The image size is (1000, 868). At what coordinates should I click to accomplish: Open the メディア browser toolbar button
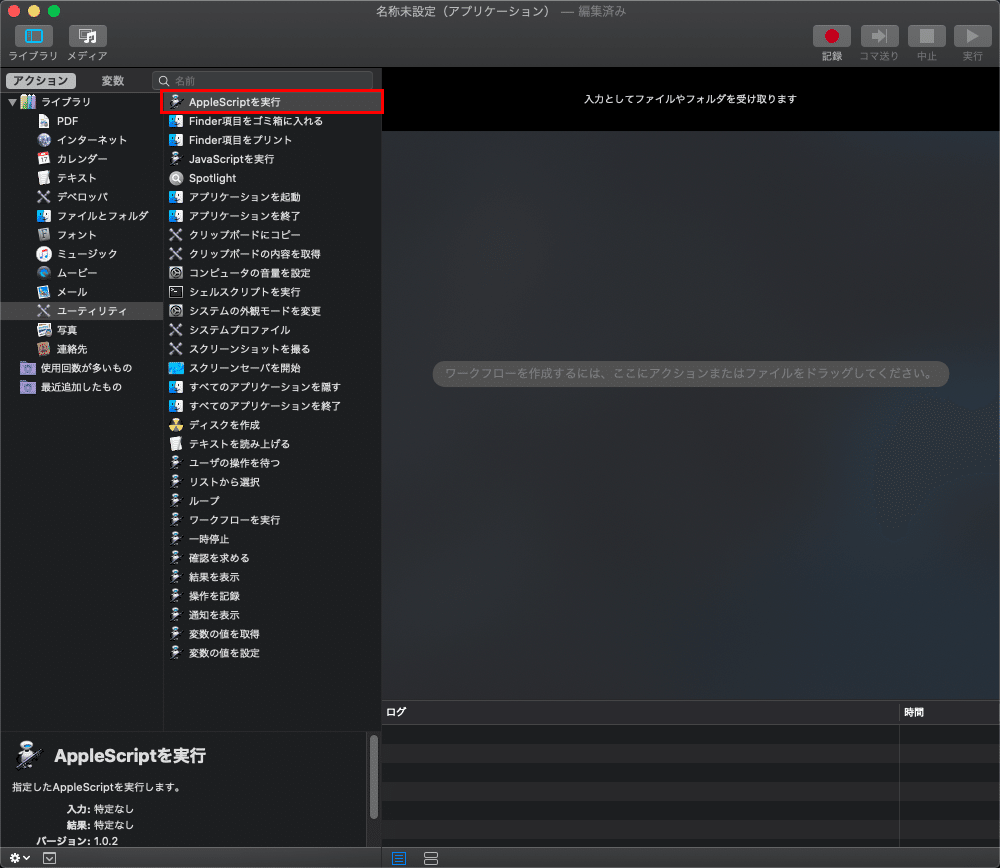[x=87, y=36]
